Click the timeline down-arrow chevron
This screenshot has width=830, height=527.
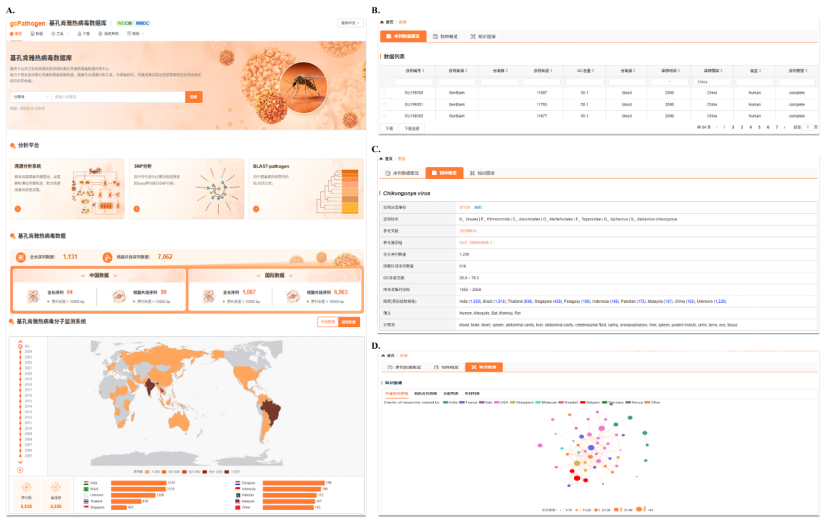tap(19, 461)
